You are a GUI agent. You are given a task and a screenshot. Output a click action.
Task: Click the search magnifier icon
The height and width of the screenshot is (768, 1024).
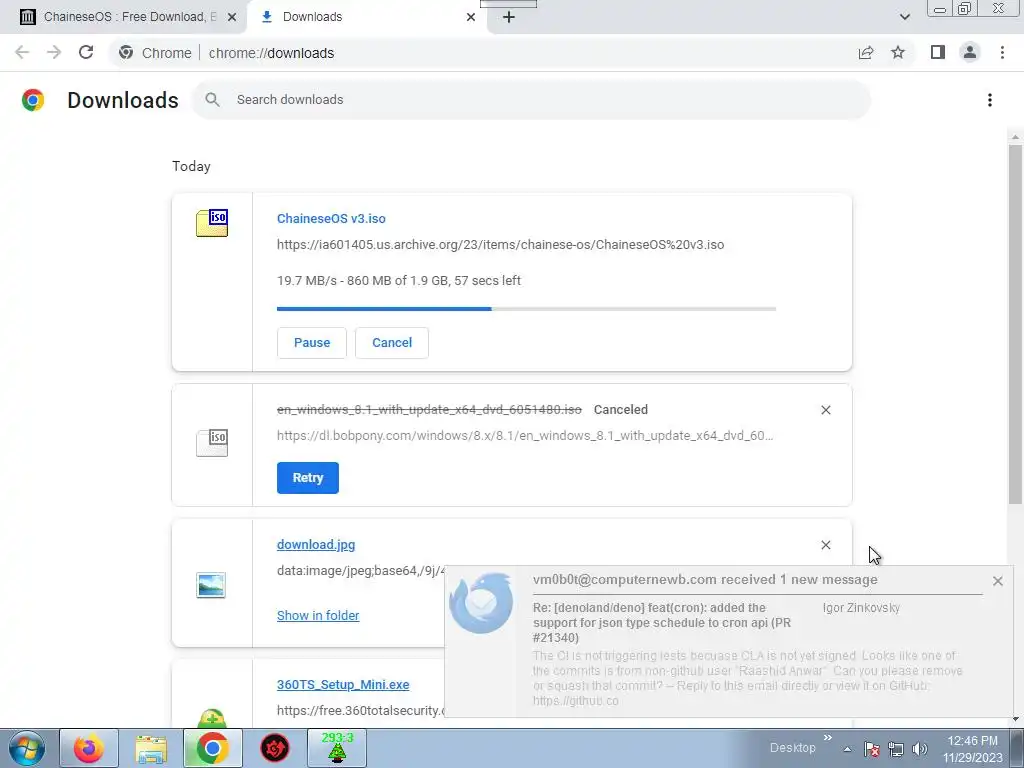coord(212,100)
